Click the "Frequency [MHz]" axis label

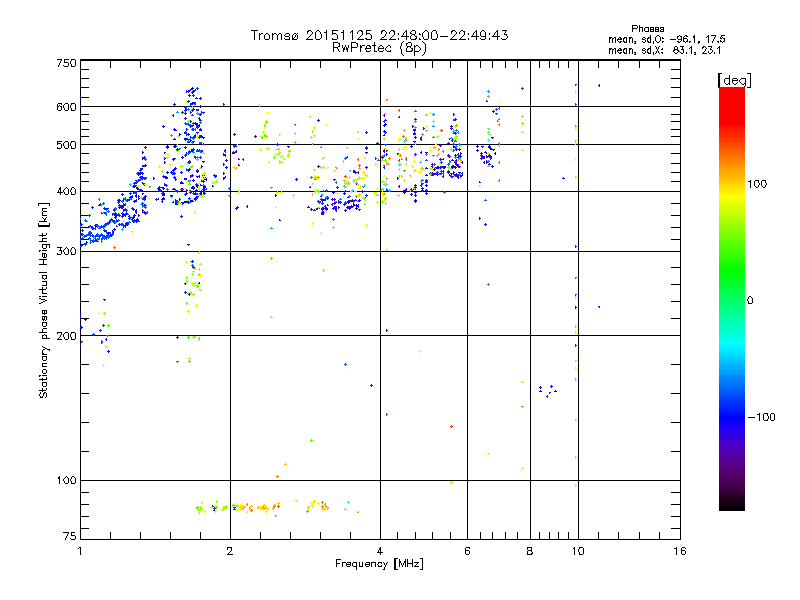pyautogui.click(x=379, y=563)
